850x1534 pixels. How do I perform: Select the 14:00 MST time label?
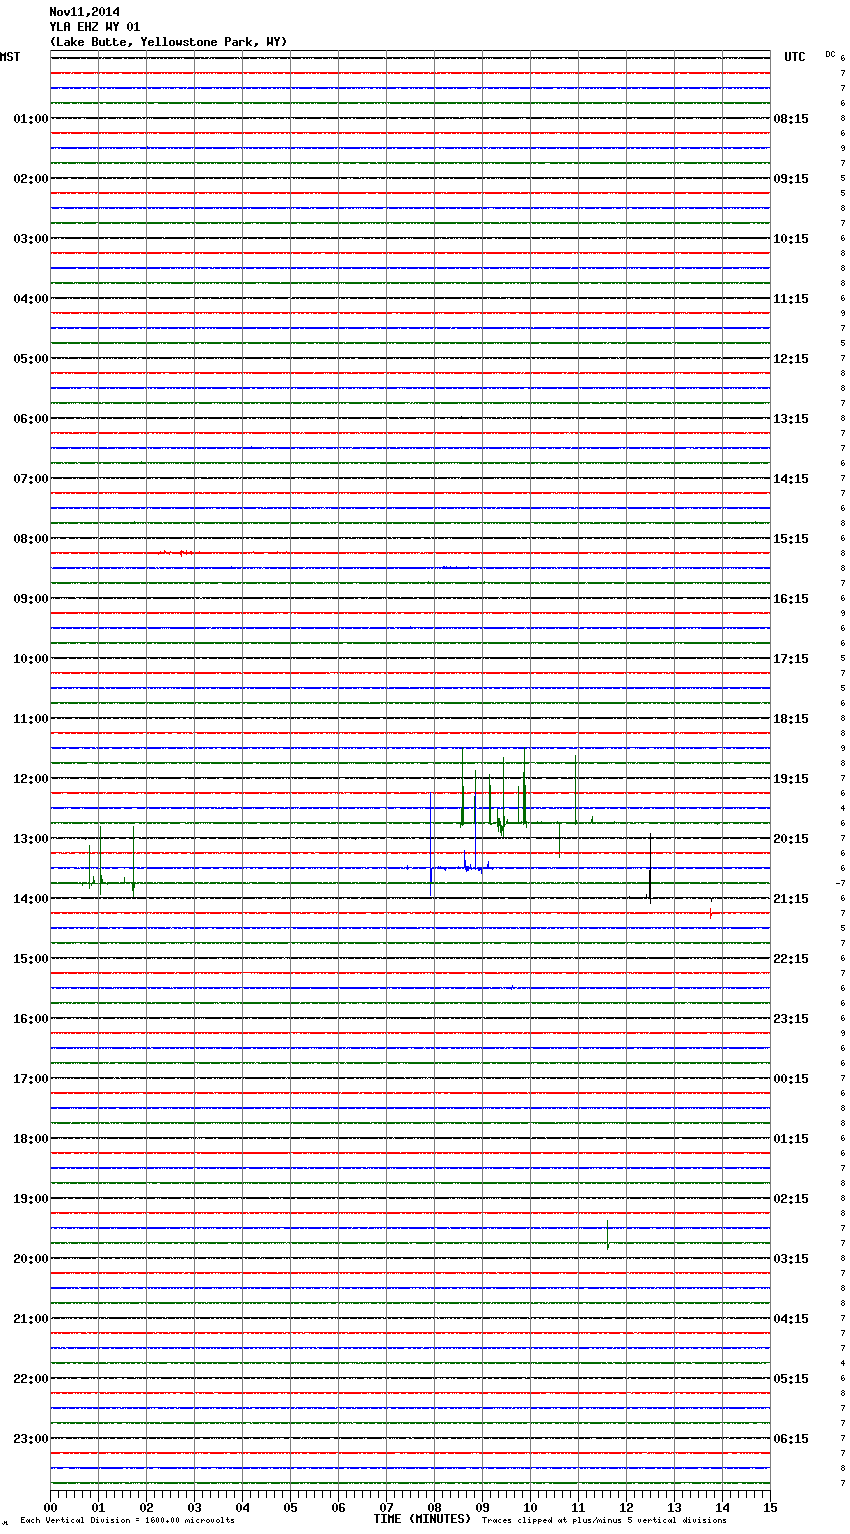30,899
